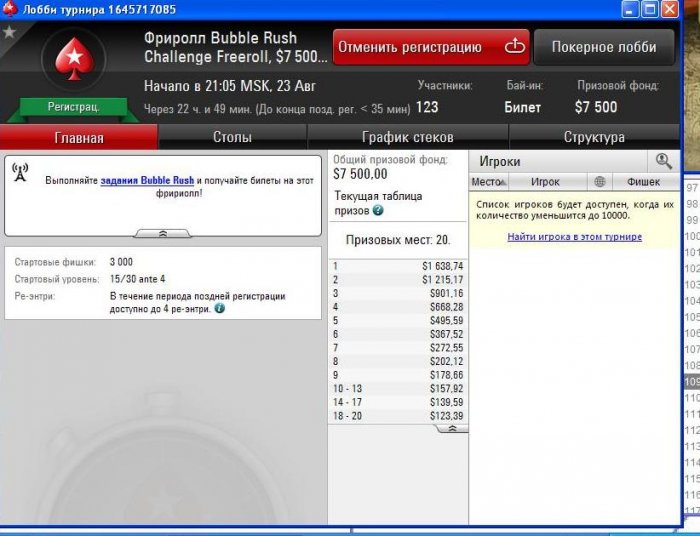
Task: Switch to the Главная tab
Action: (79, 137)
